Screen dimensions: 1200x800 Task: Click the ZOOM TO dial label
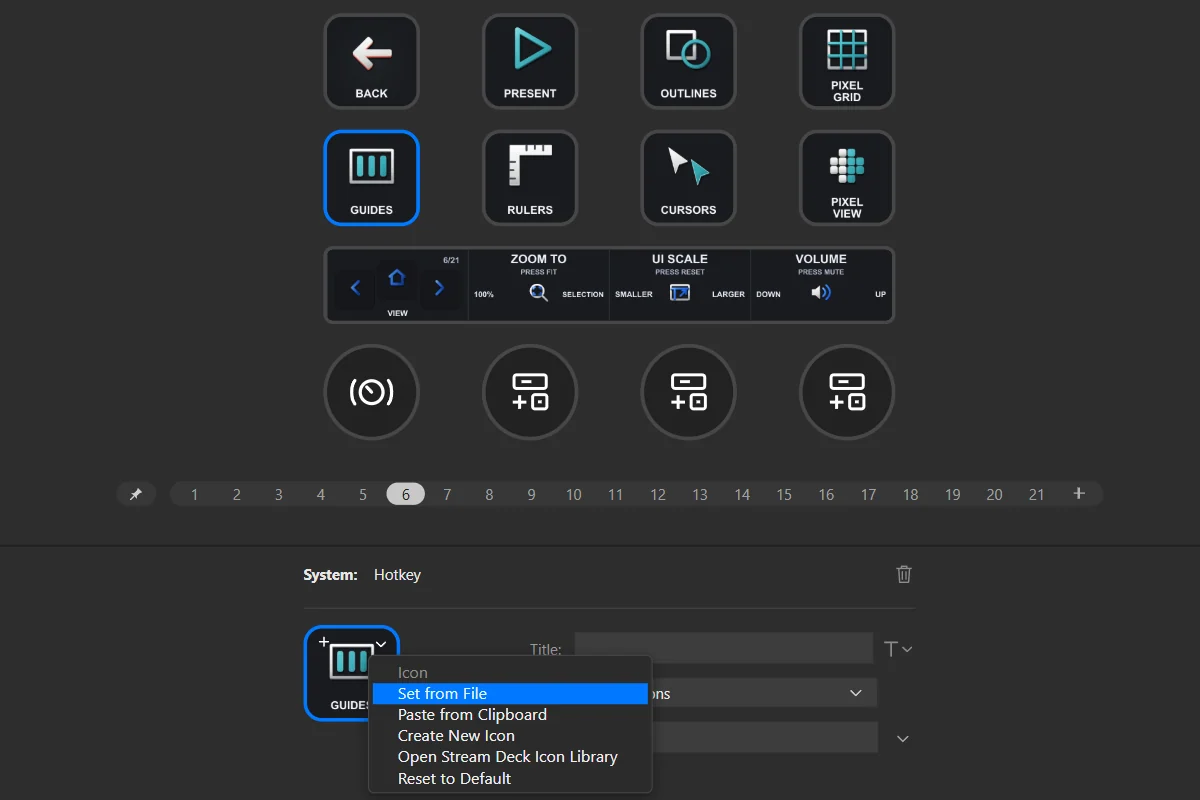[538, 259]
